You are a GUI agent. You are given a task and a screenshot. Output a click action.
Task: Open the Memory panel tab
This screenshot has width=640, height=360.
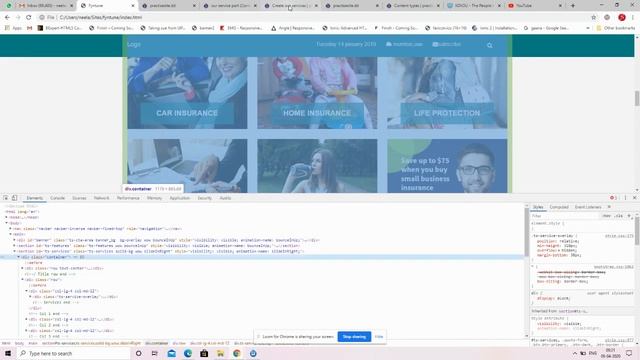(x=154, y=198)
